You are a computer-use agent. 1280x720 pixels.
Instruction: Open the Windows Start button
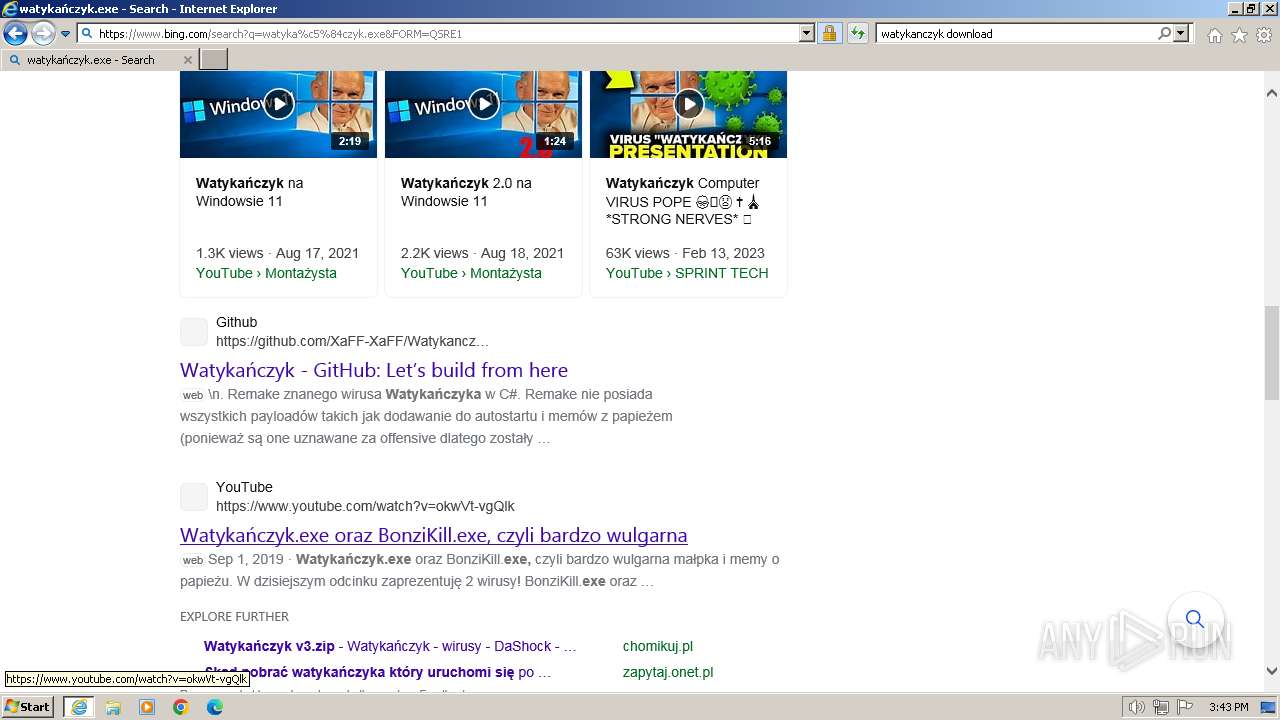[x=28, y=707]
